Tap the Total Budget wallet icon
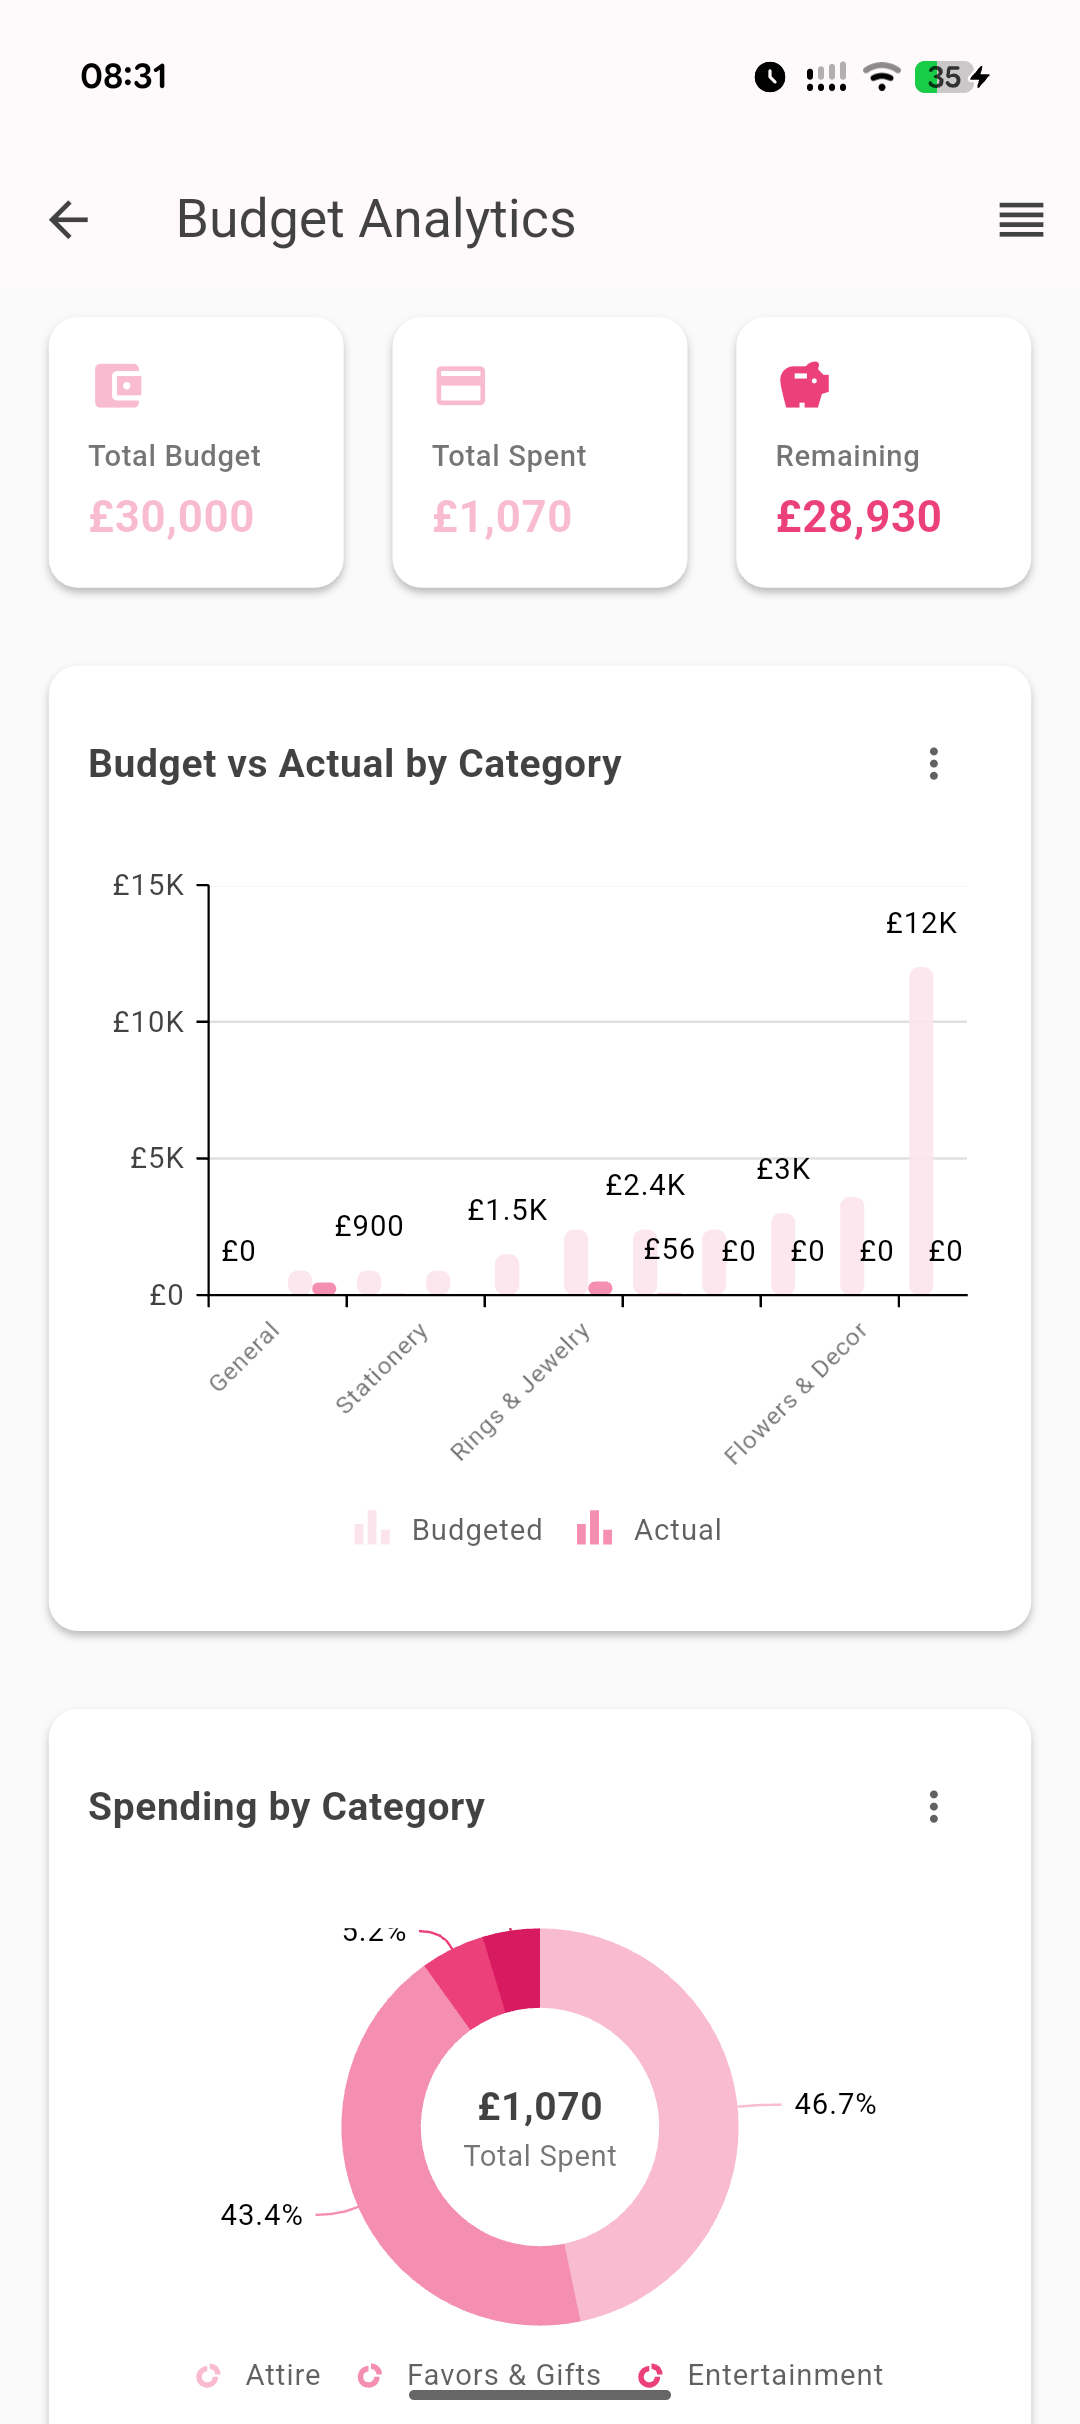 click(x=118, y=386)
